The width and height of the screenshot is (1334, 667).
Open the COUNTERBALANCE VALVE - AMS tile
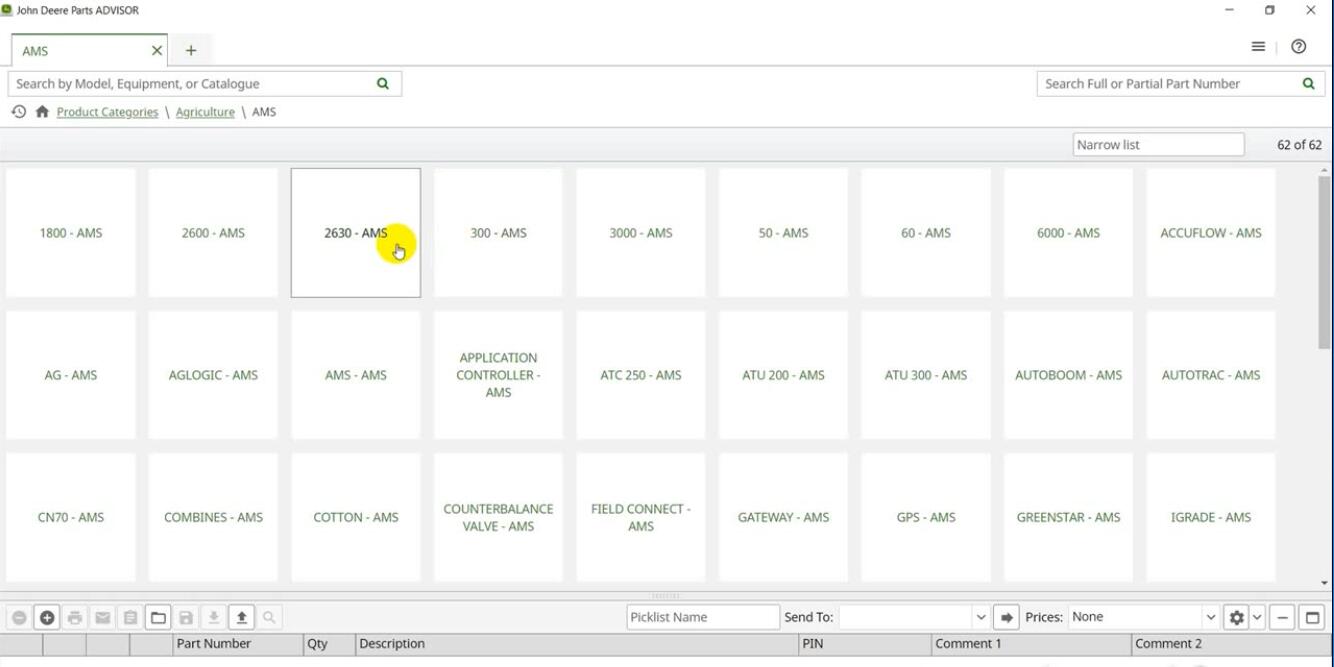click(498, 517)
